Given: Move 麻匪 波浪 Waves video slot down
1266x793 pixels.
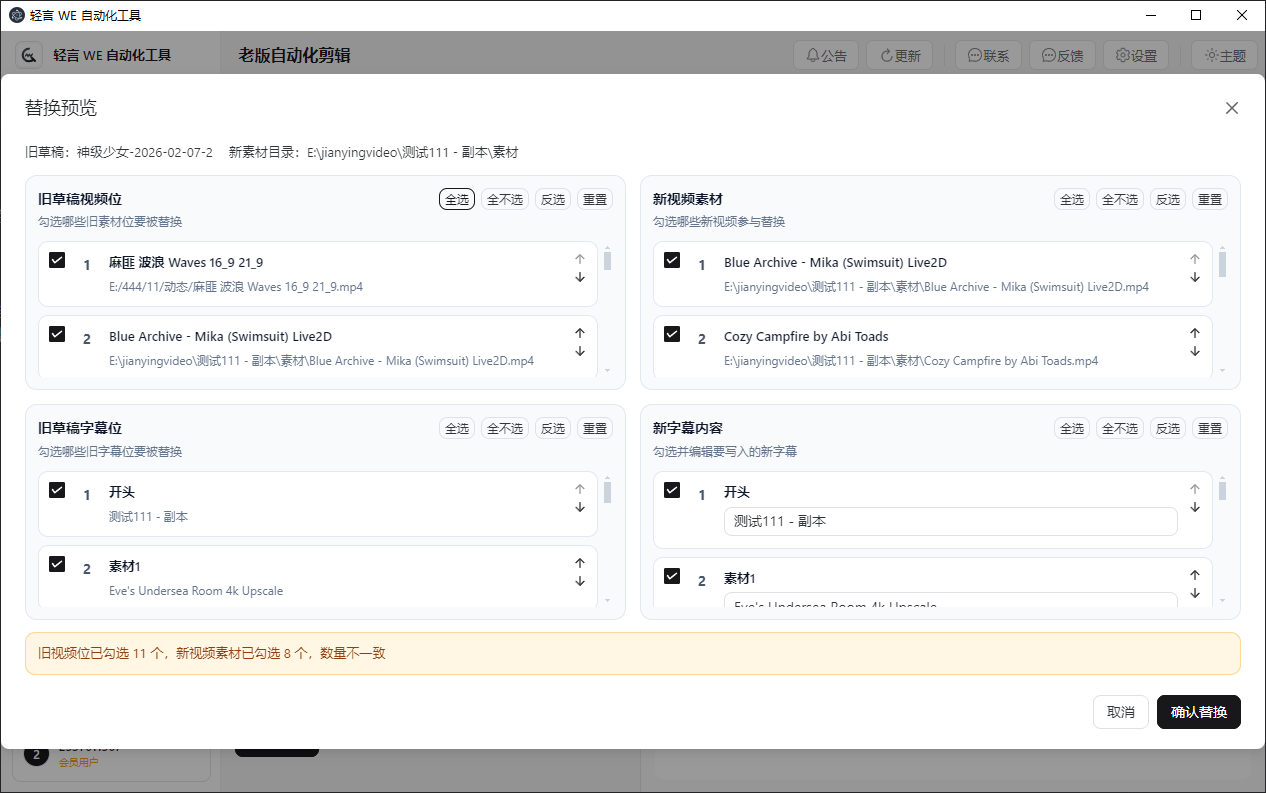Looking at the screenshot, I should (580, 277).
